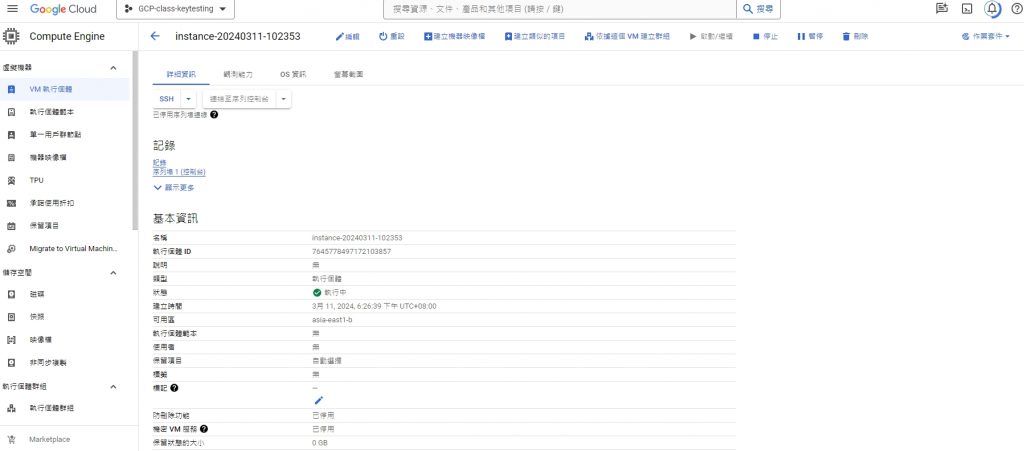This screenshot has width=1024, height=451.
Task: Collapse the 儲存空間 sidebar section
Action: tap(112, 272)
